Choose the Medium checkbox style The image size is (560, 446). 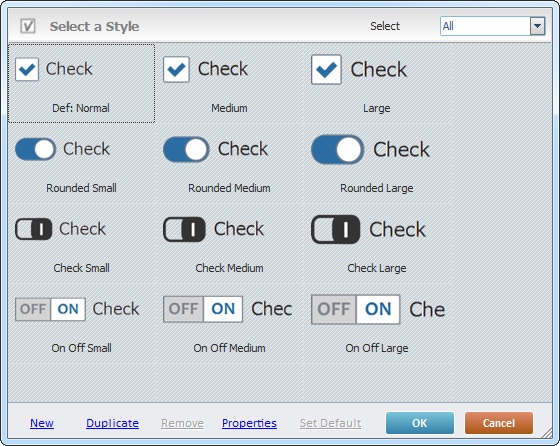[229, 84]
